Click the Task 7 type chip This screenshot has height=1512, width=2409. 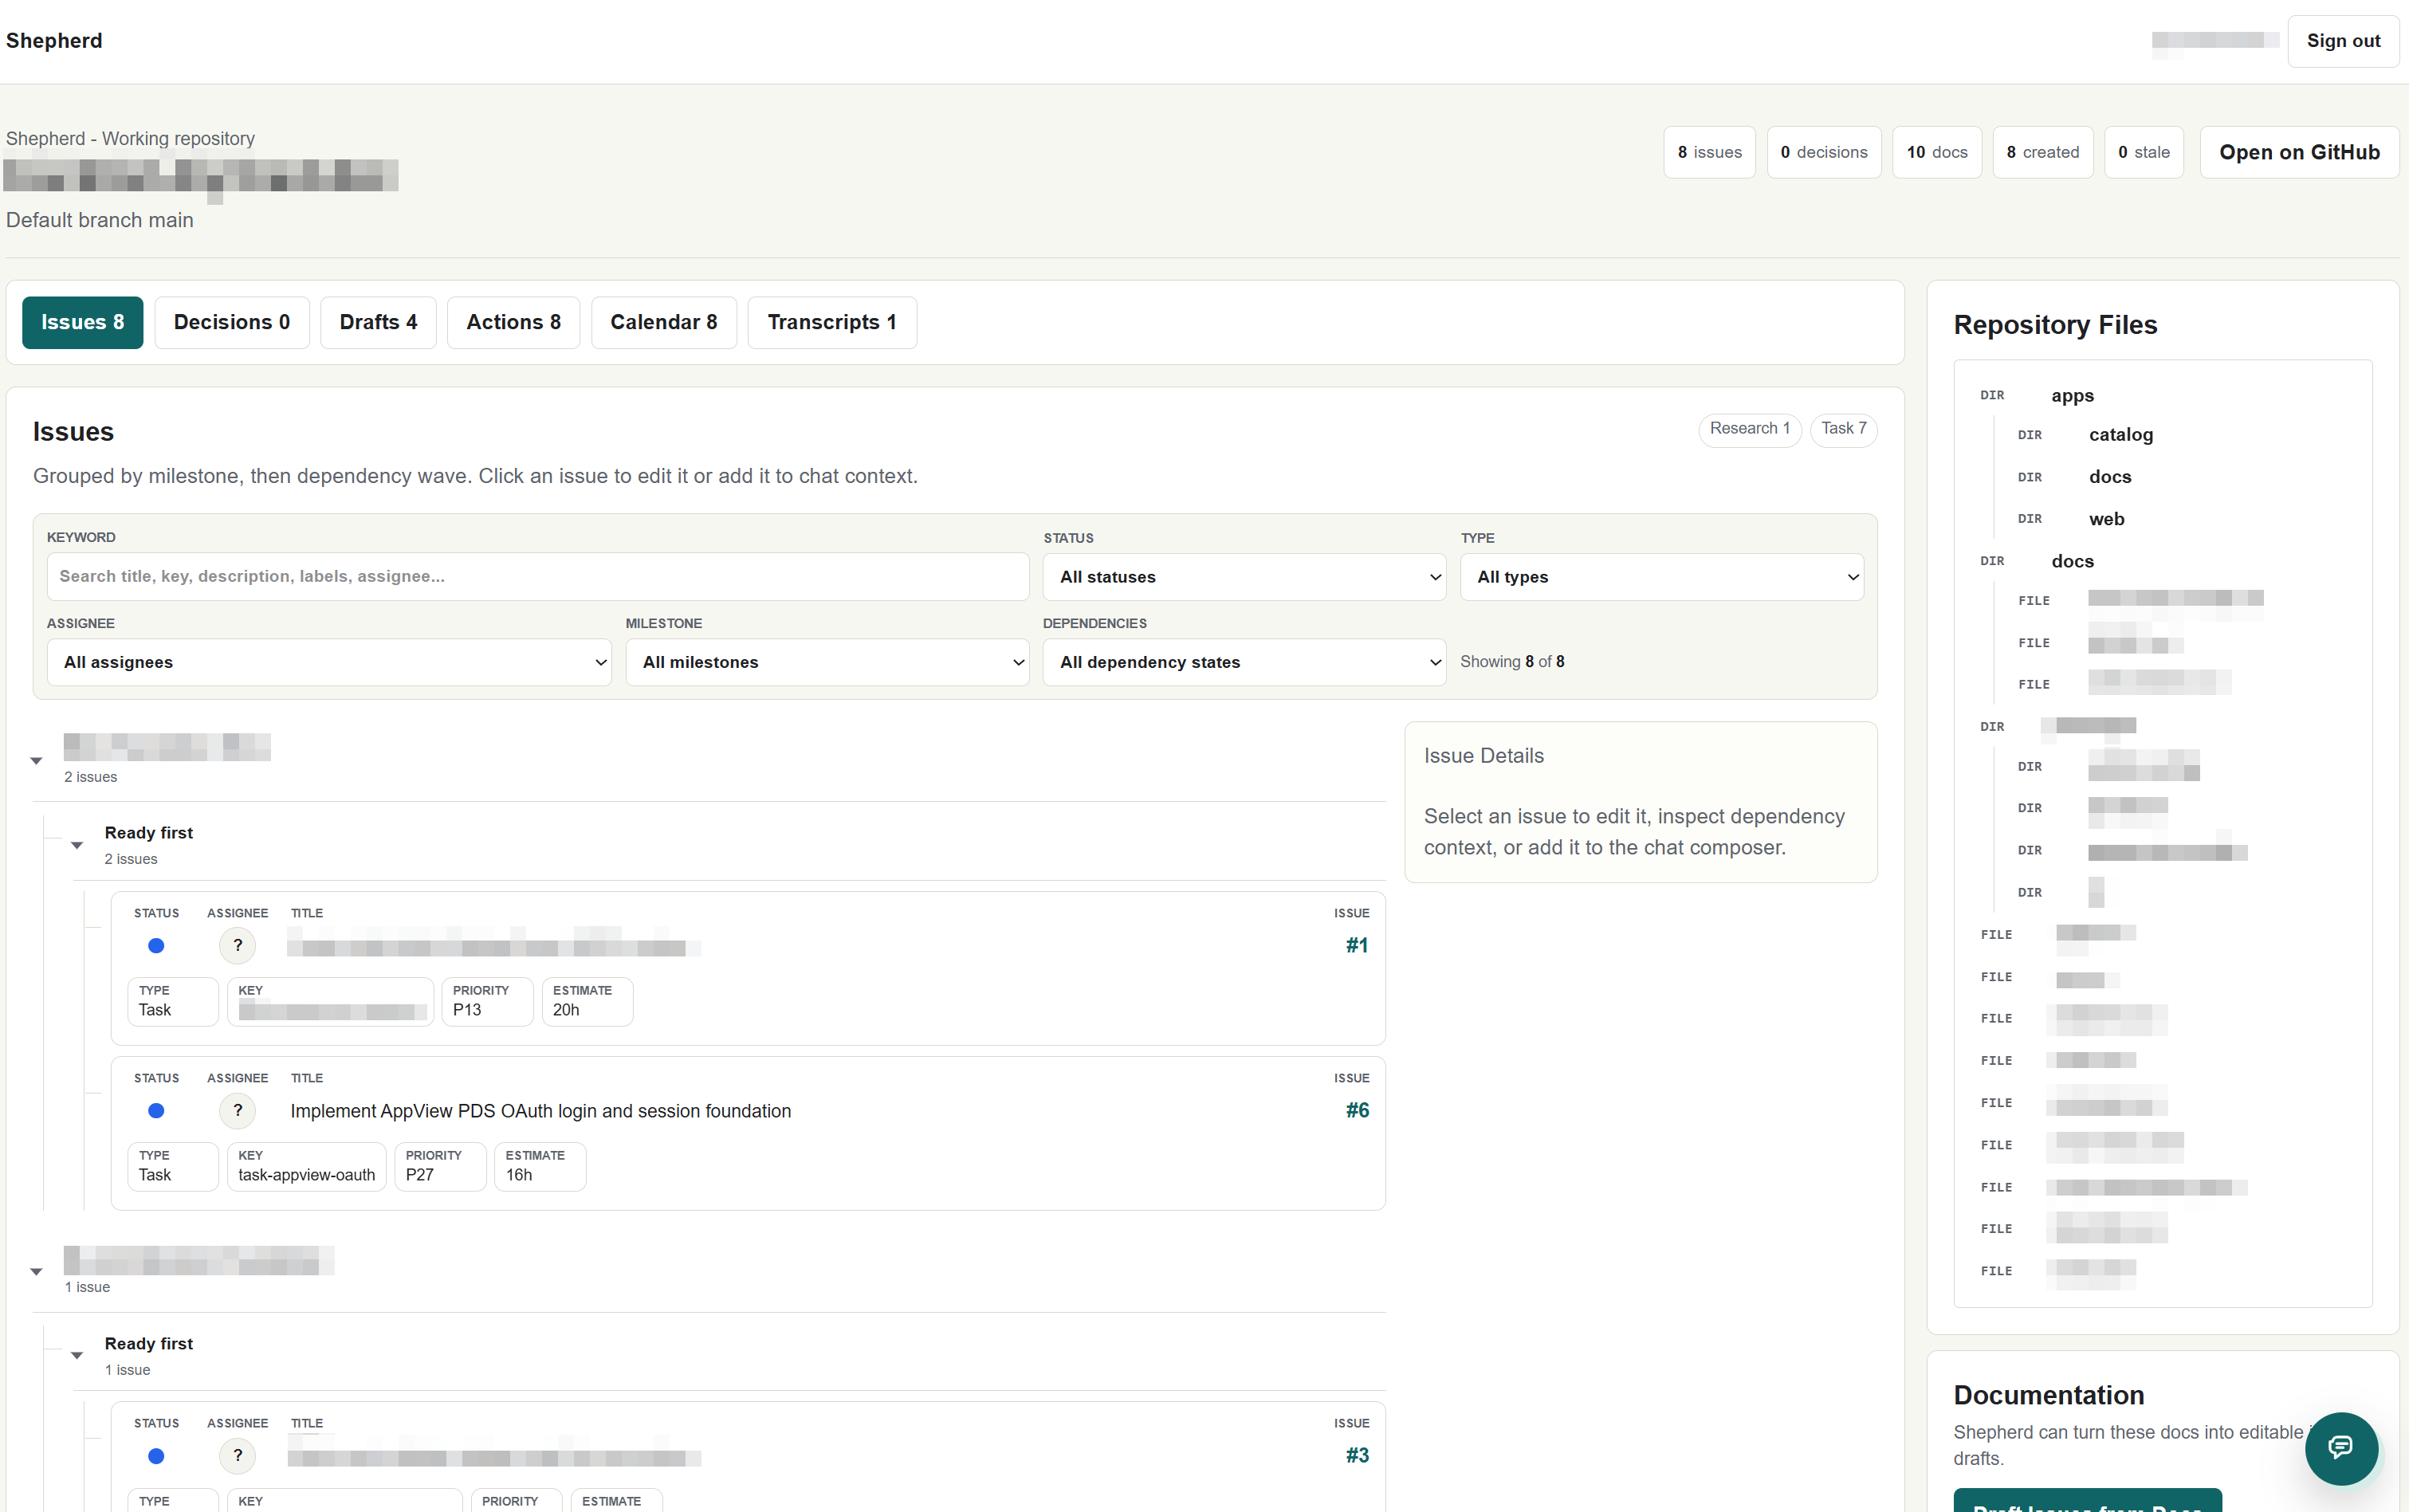[x=1843, y=429]
